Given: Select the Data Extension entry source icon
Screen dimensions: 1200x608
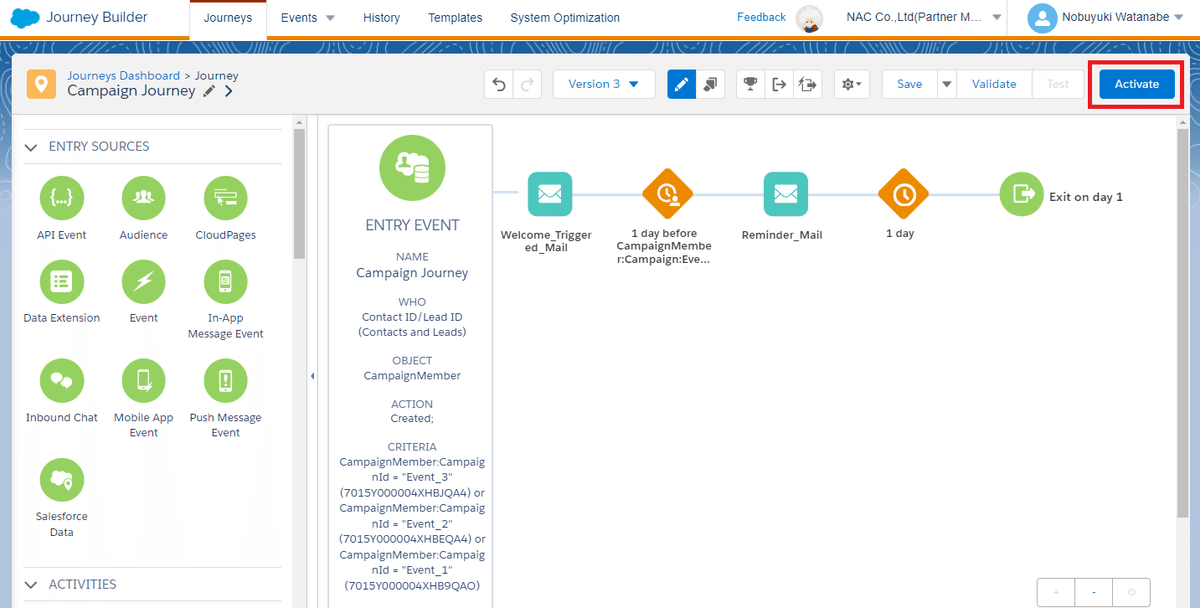Looking at the screenshot, I should tap(62, 281).
